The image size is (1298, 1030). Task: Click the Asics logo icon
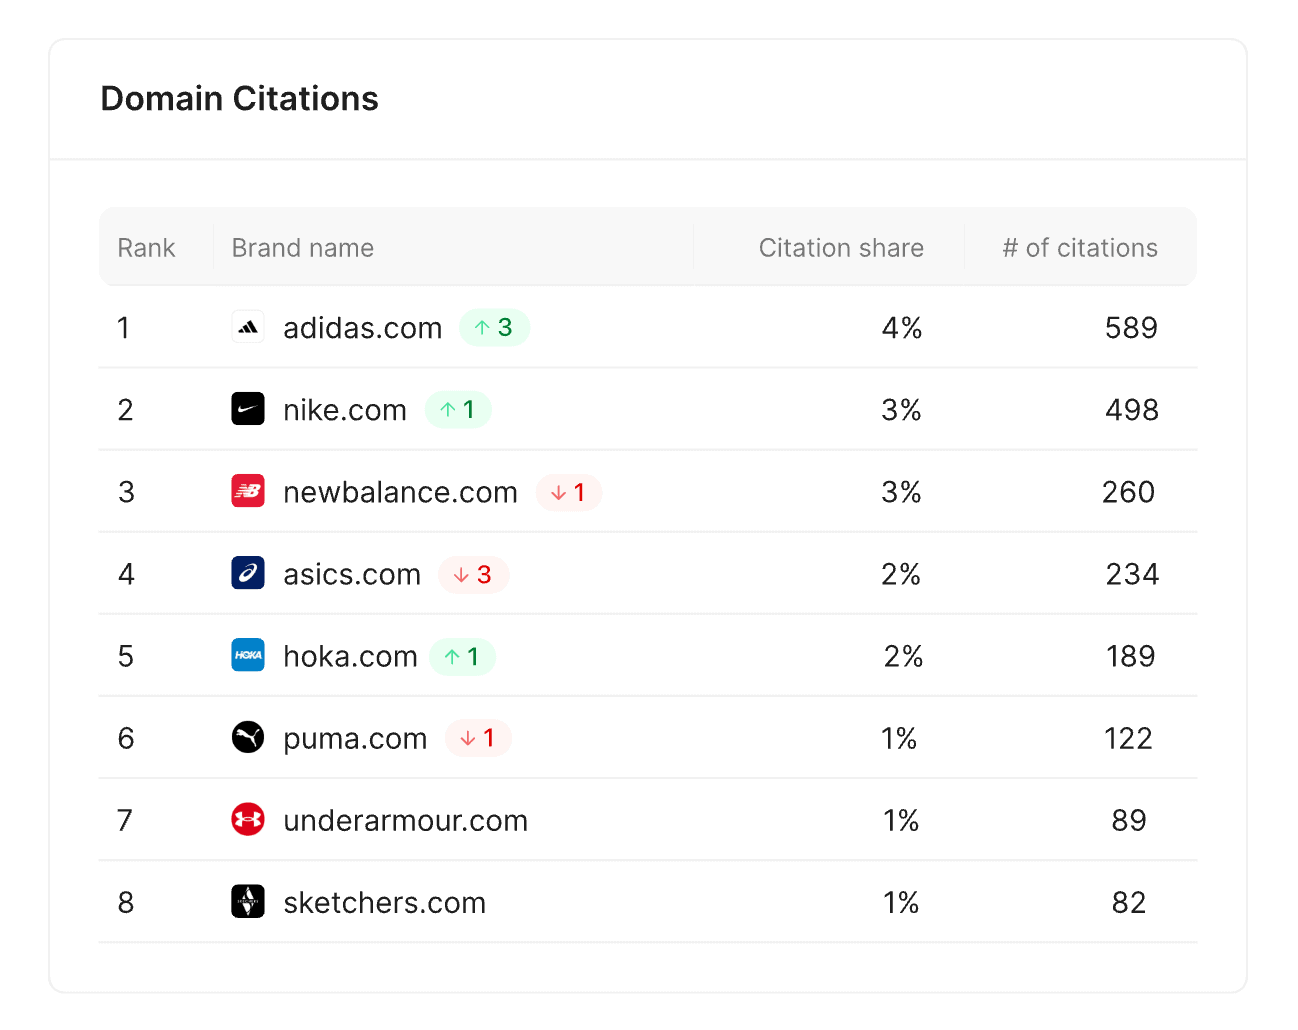click(x=248, y=573)
